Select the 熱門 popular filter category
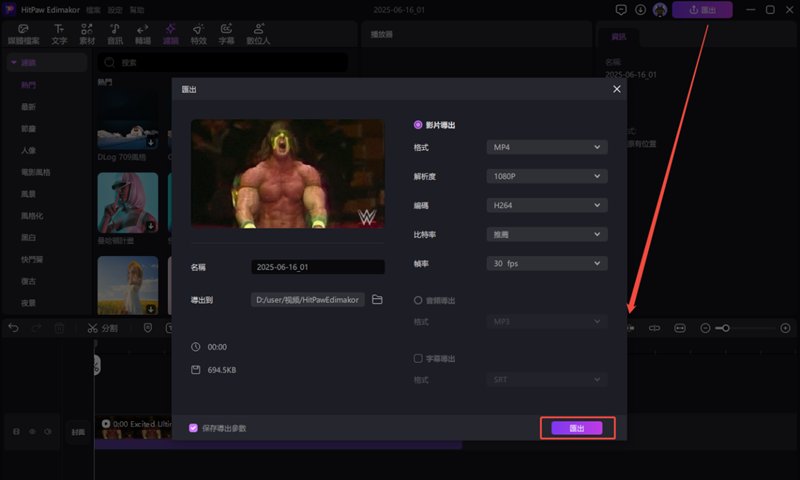 coord(29,85)
